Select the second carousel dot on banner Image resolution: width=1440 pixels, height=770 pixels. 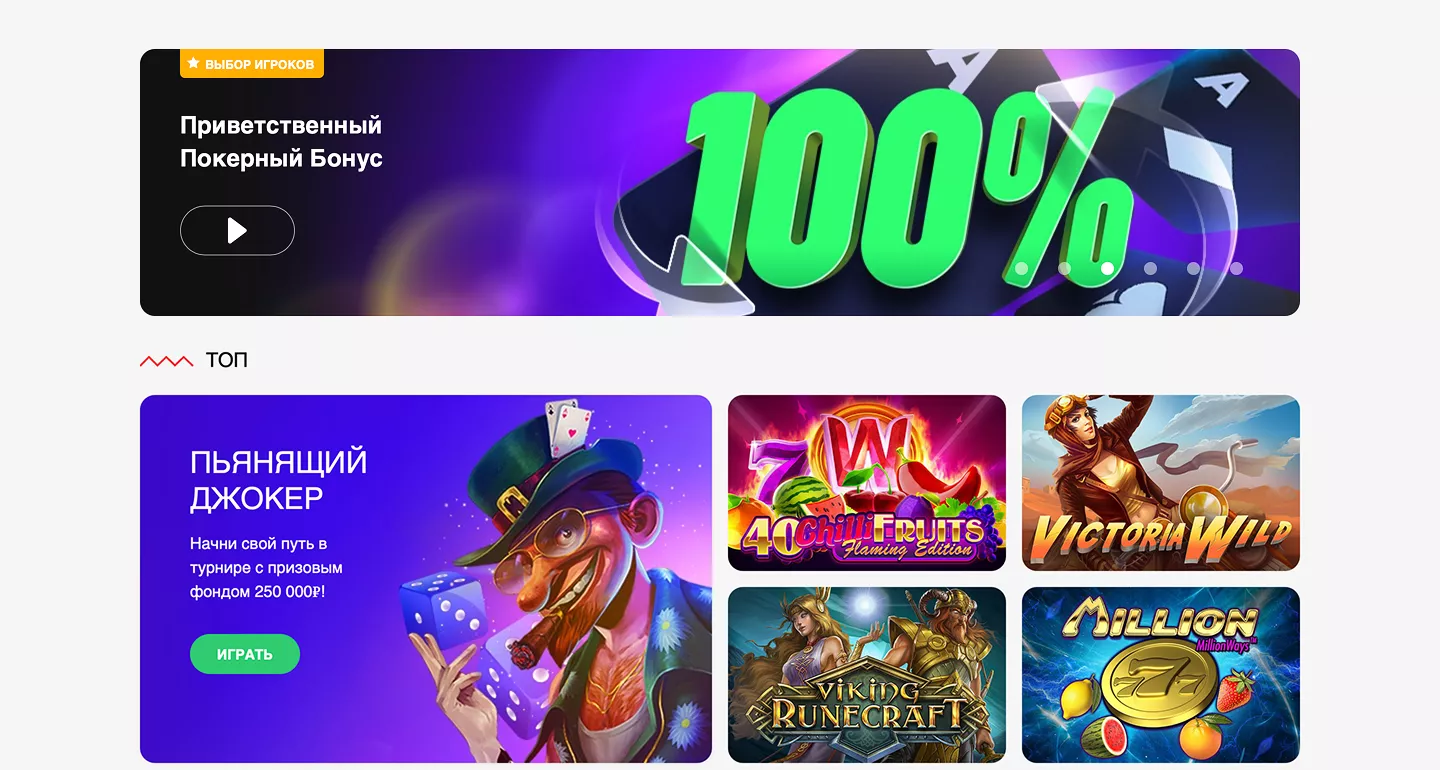click(x=1064, y=268)
